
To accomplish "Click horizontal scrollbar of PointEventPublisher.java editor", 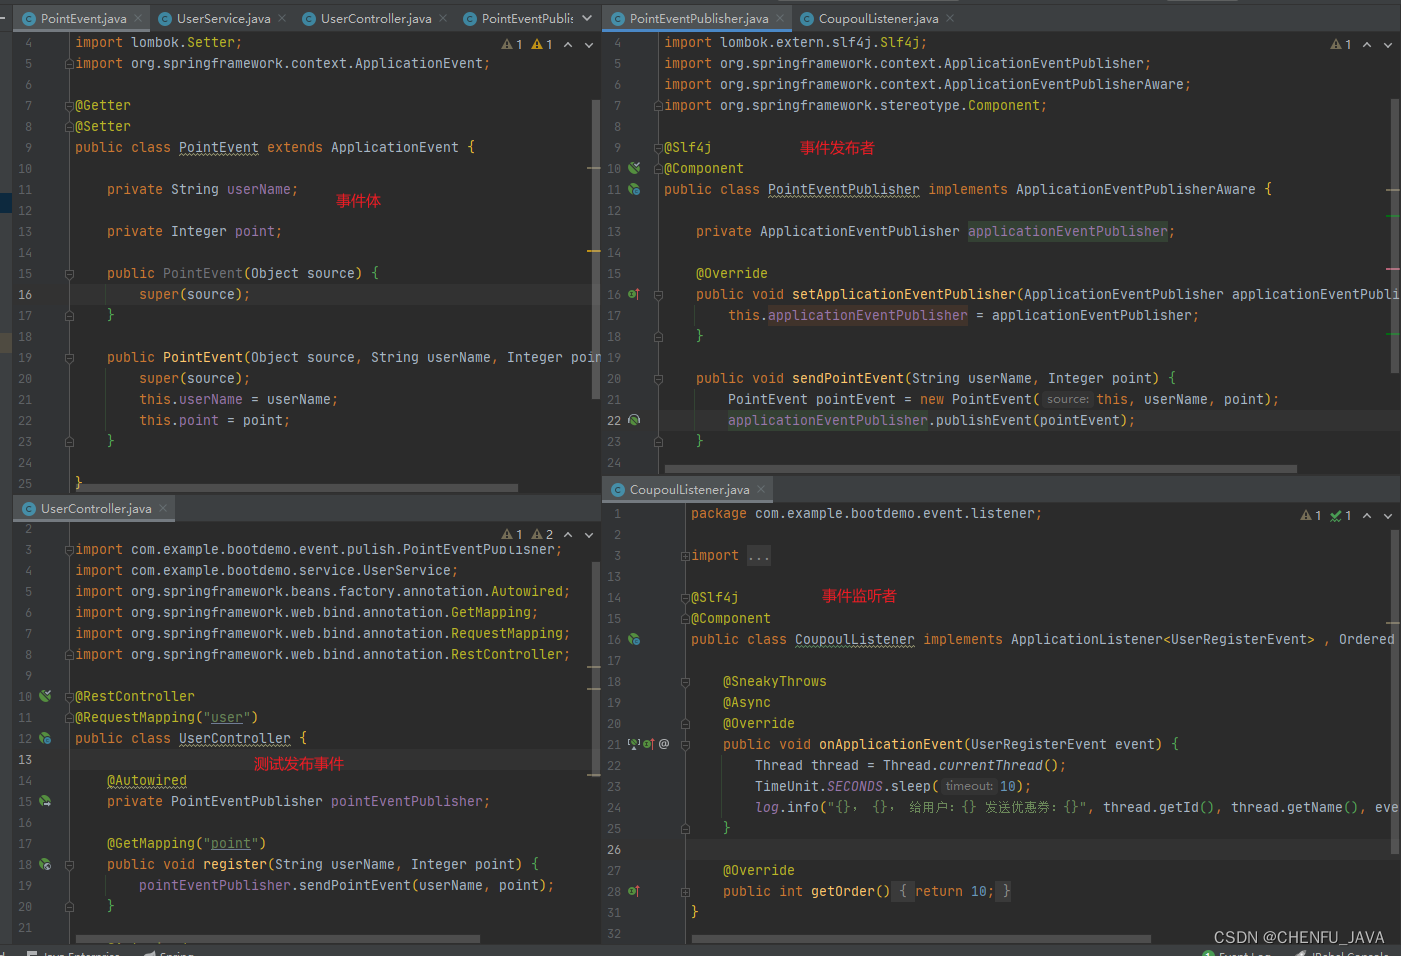I will [x=981, y=468].
